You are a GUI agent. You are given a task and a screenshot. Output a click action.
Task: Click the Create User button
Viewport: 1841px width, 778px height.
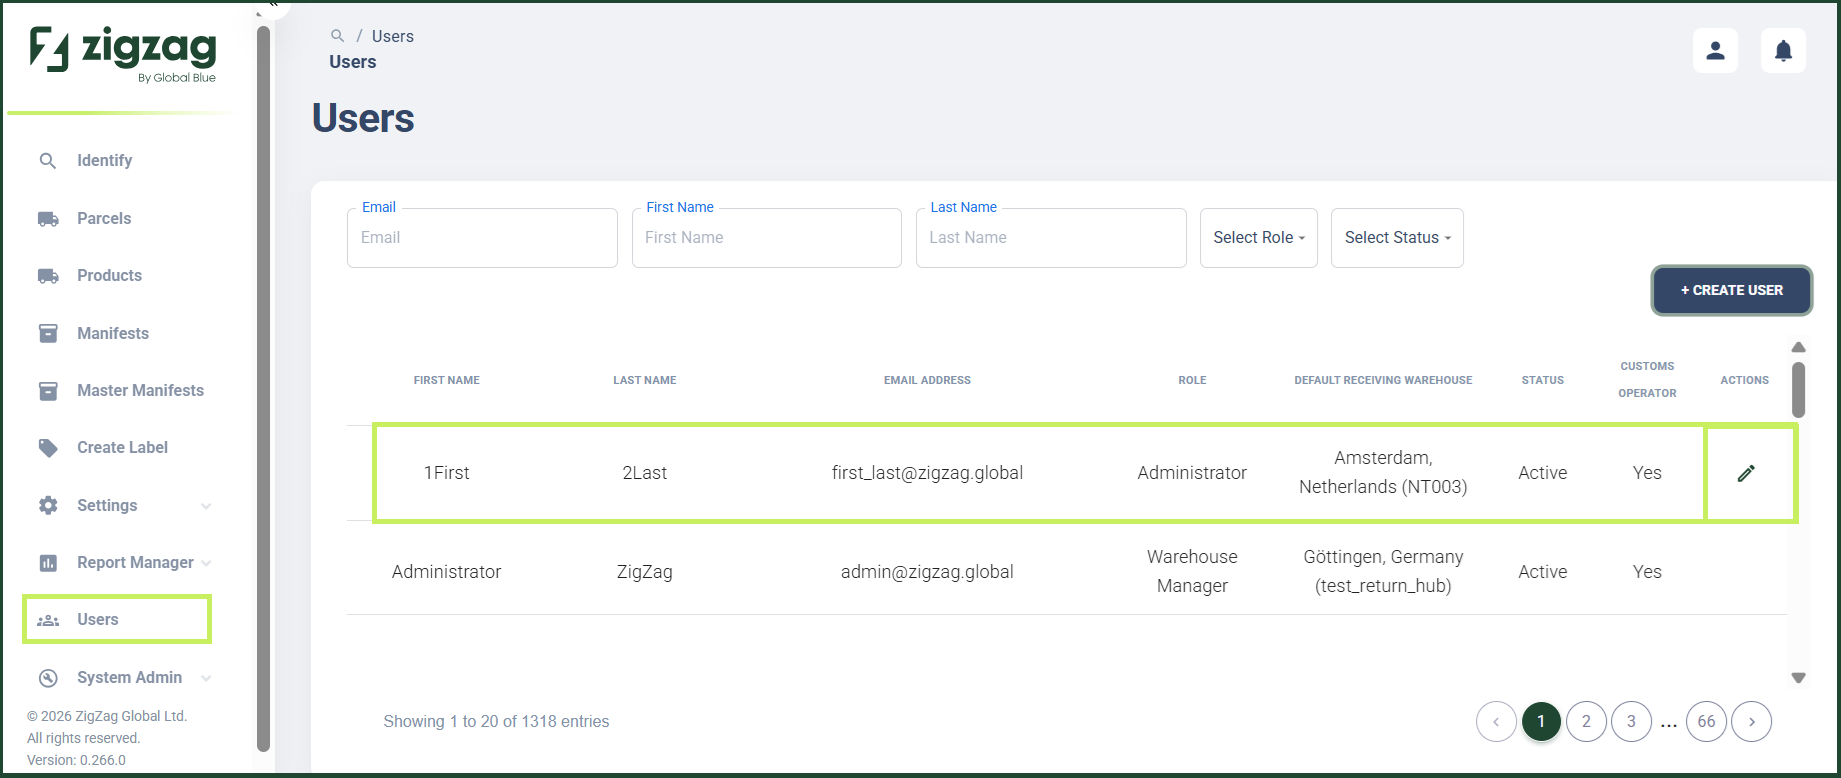pyautogui.click(x=1731, y=290)
